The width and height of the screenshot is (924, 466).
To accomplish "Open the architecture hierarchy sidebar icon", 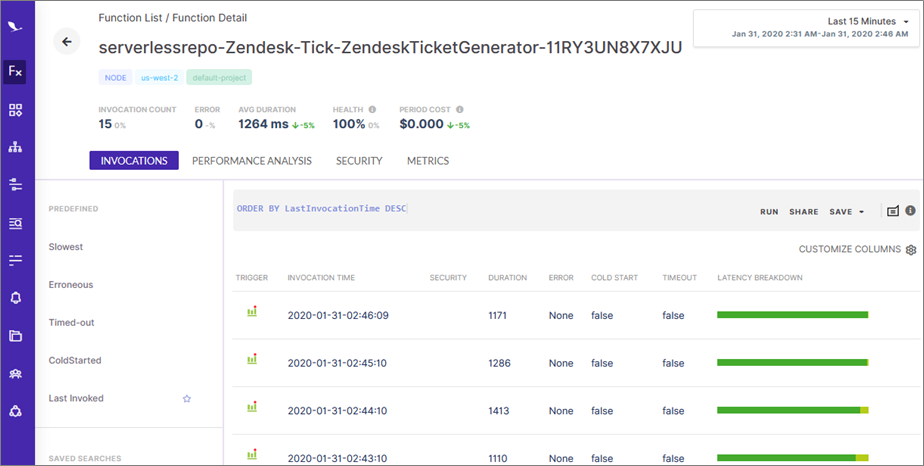I will (15, 147).
